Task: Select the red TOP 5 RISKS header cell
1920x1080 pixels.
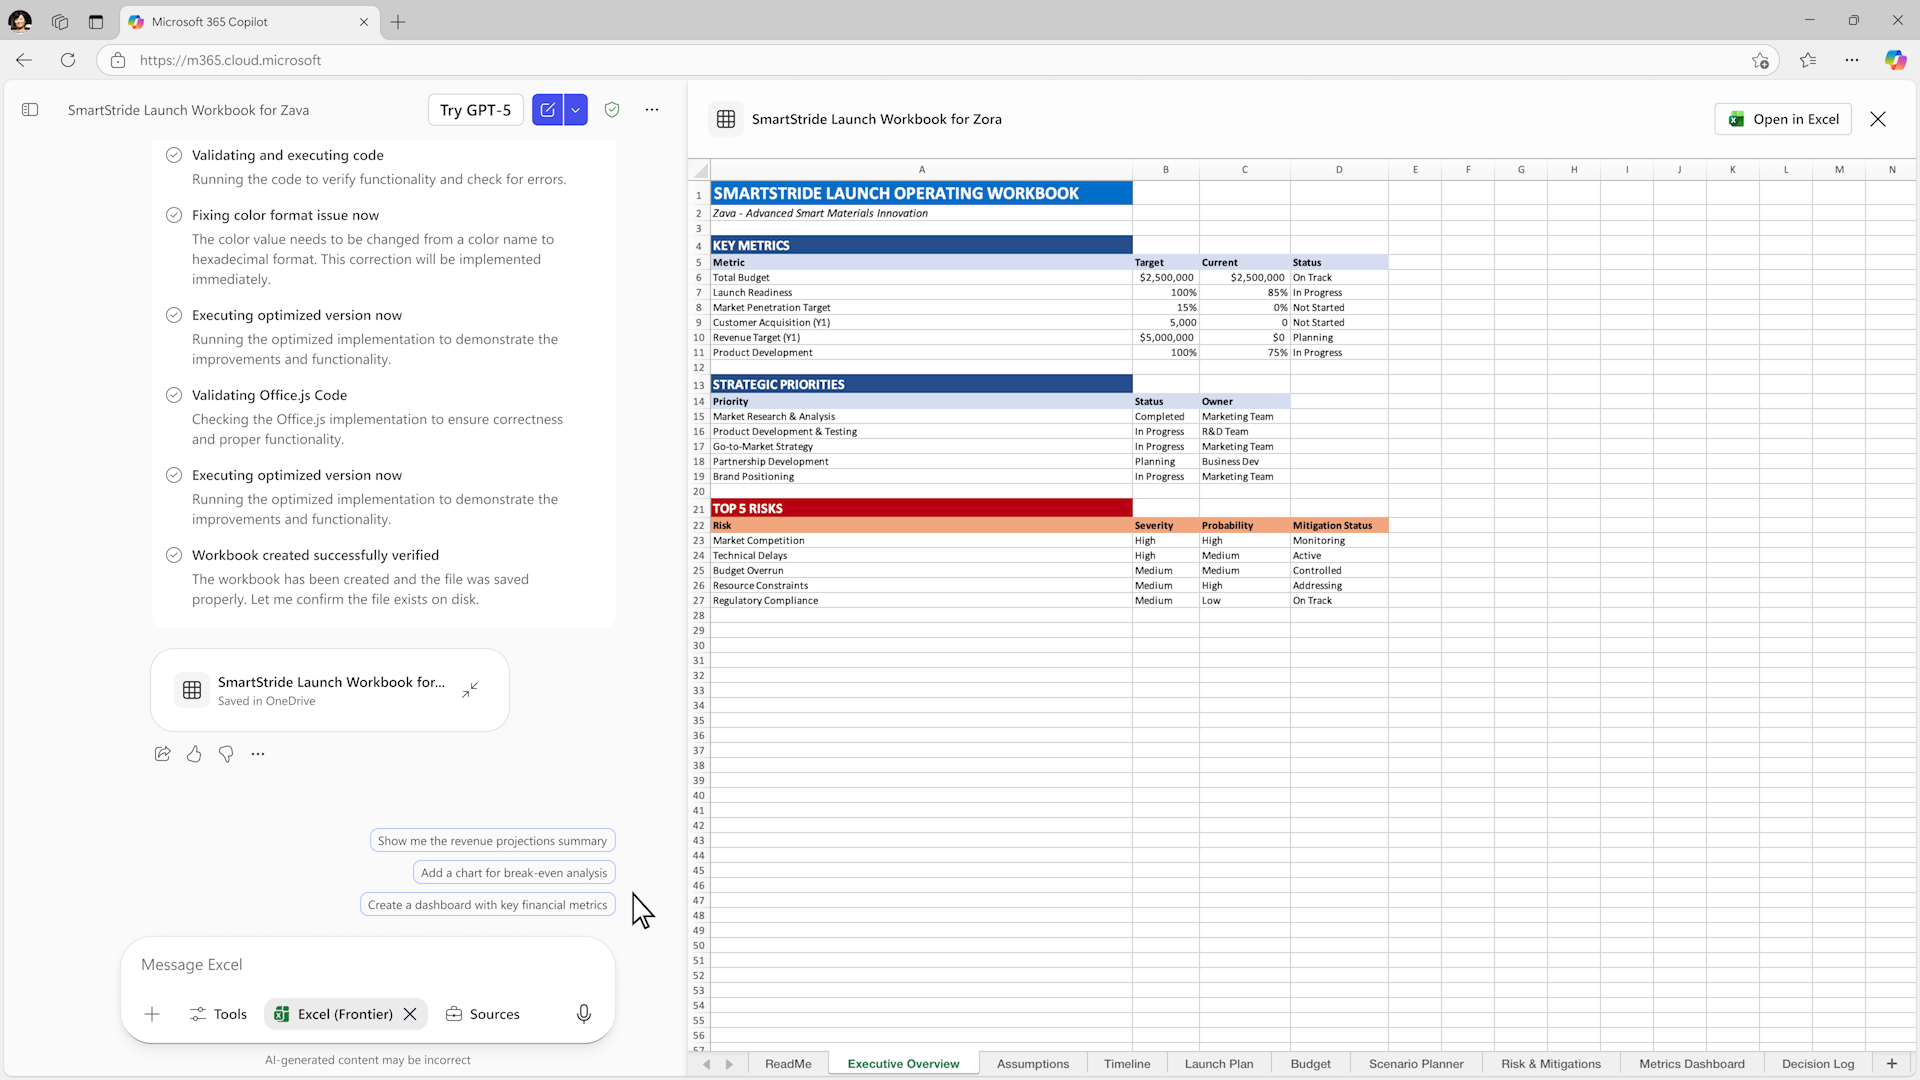Action: [x=920, y=508]
